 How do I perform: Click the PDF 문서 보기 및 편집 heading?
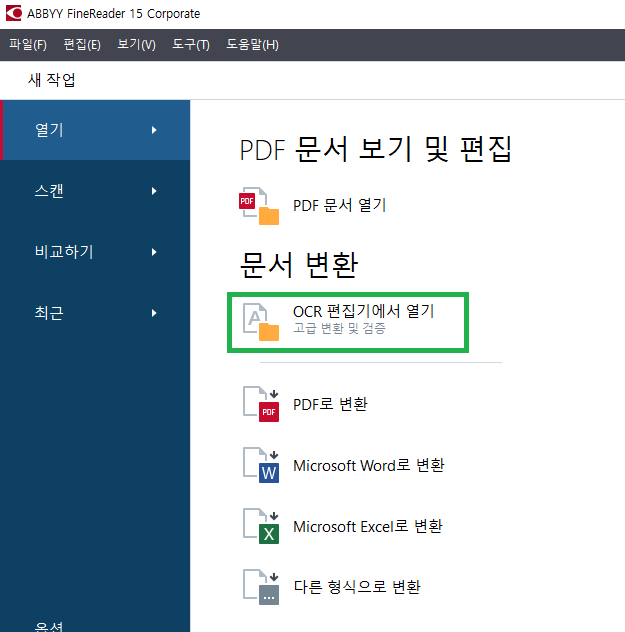click(x=376, y=150)
